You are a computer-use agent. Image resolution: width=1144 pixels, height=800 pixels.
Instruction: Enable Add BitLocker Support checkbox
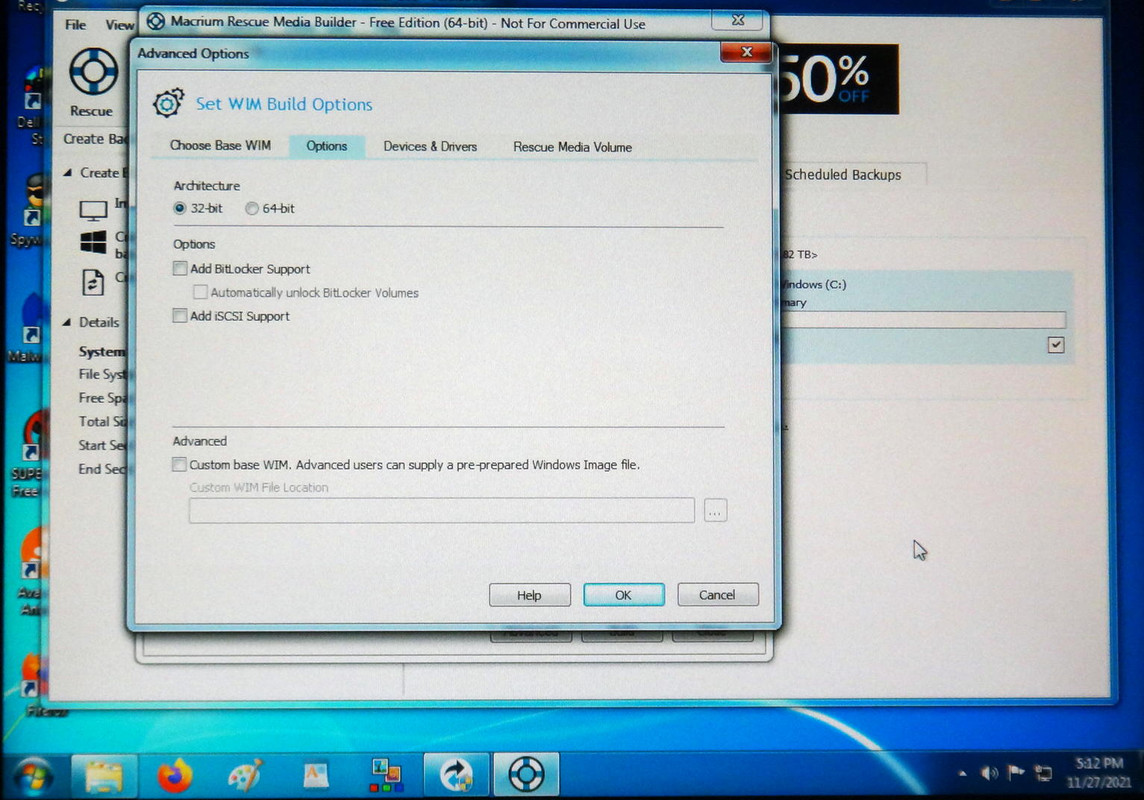179,268
